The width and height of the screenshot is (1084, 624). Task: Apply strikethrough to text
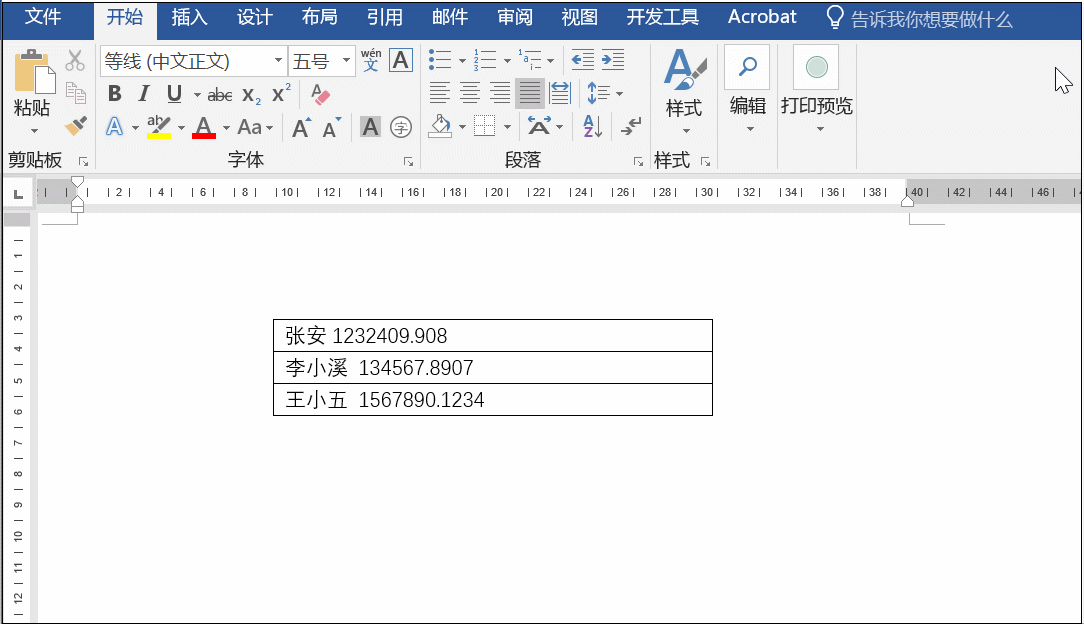[x=219, y=93]
